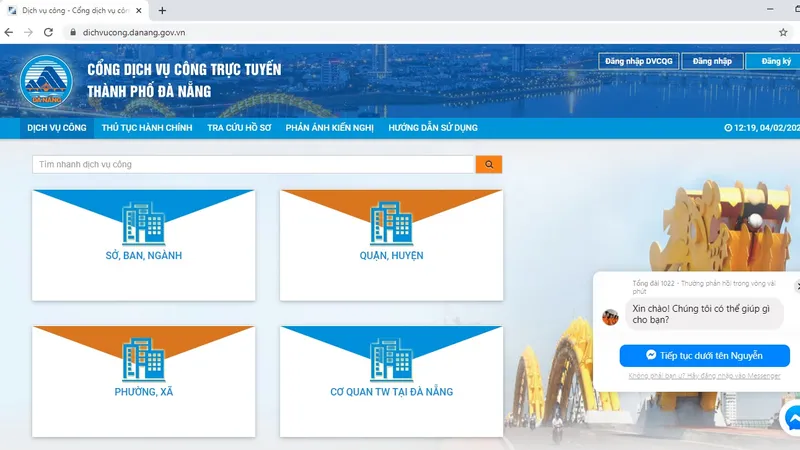
Task: Select the Dịch vụ công browser tab
Action: click(74, 10)
